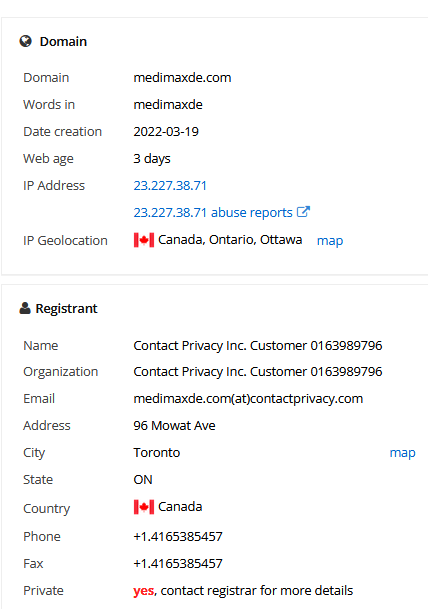Click the external link icon after abuse reports
The width and height of the screenshot is (428, 609).
[303, 212]
